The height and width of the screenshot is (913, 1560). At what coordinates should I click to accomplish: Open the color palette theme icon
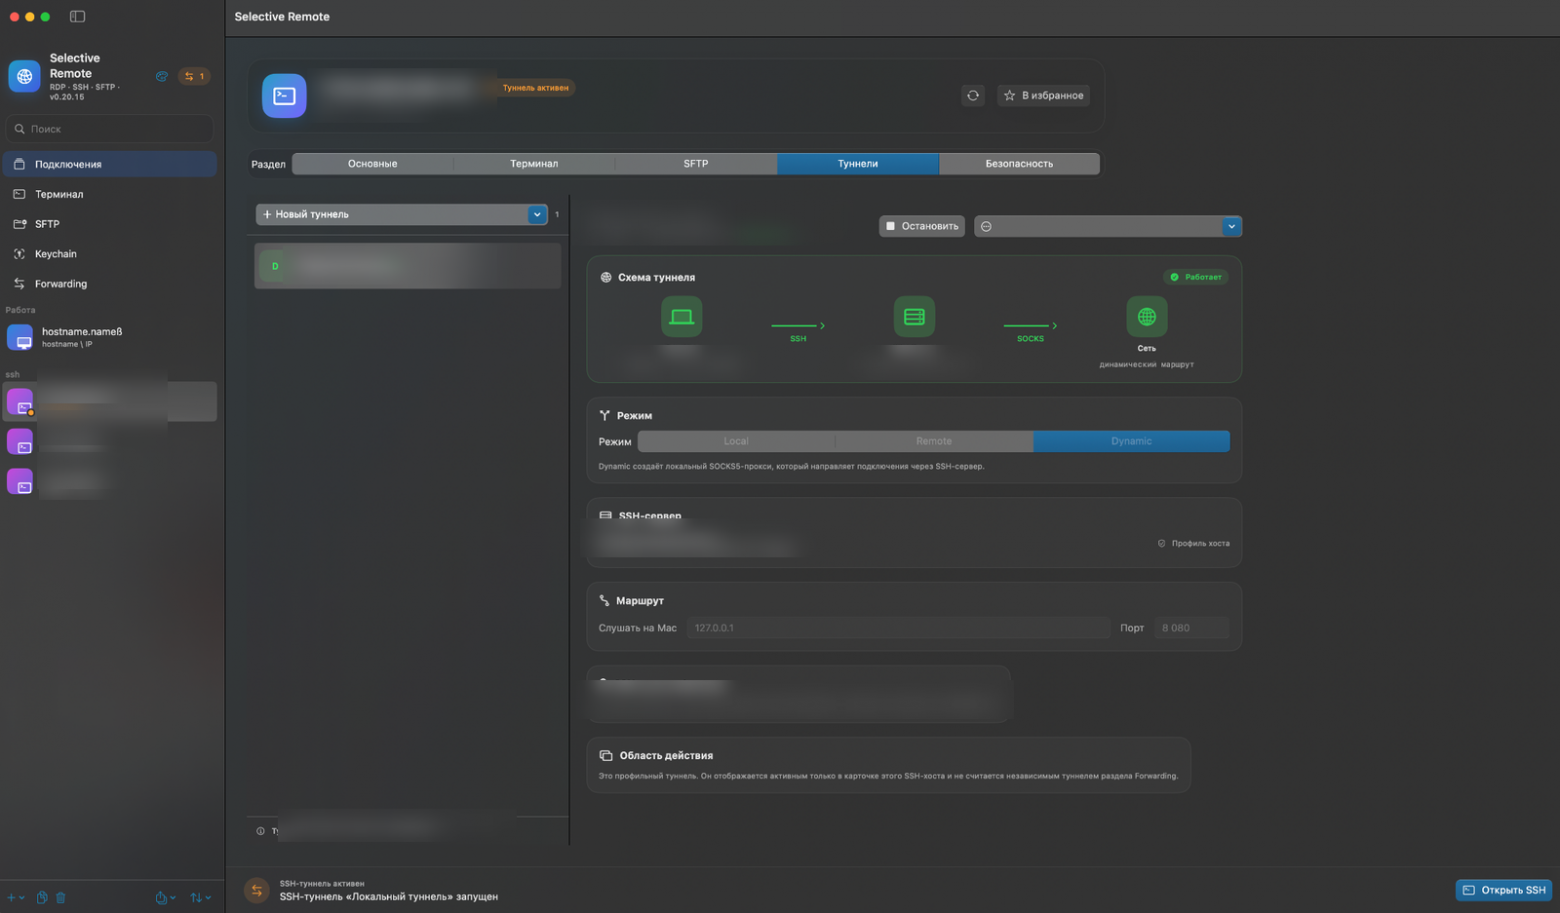click(161, 76)
